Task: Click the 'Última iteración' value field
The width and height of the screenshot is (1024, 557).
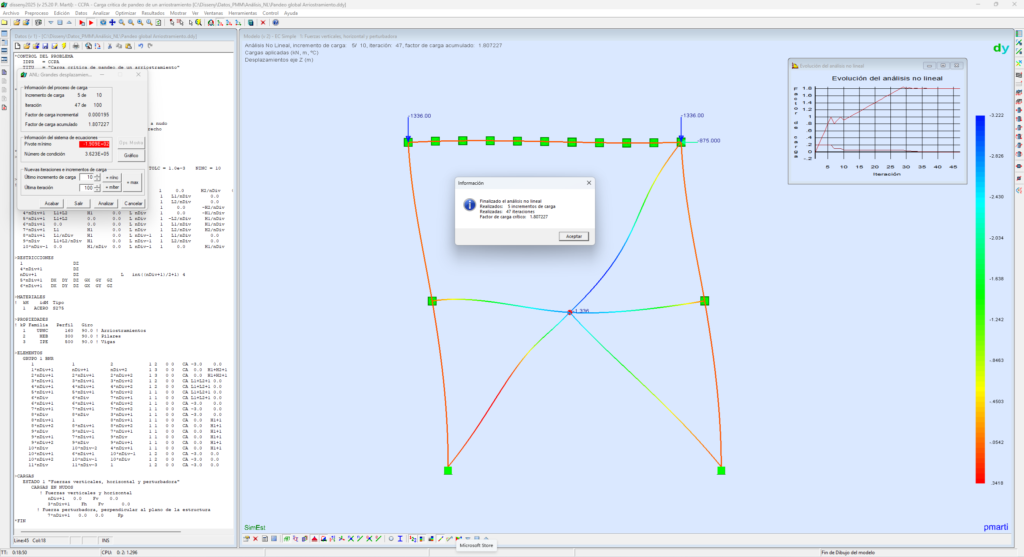Action: 86,187
